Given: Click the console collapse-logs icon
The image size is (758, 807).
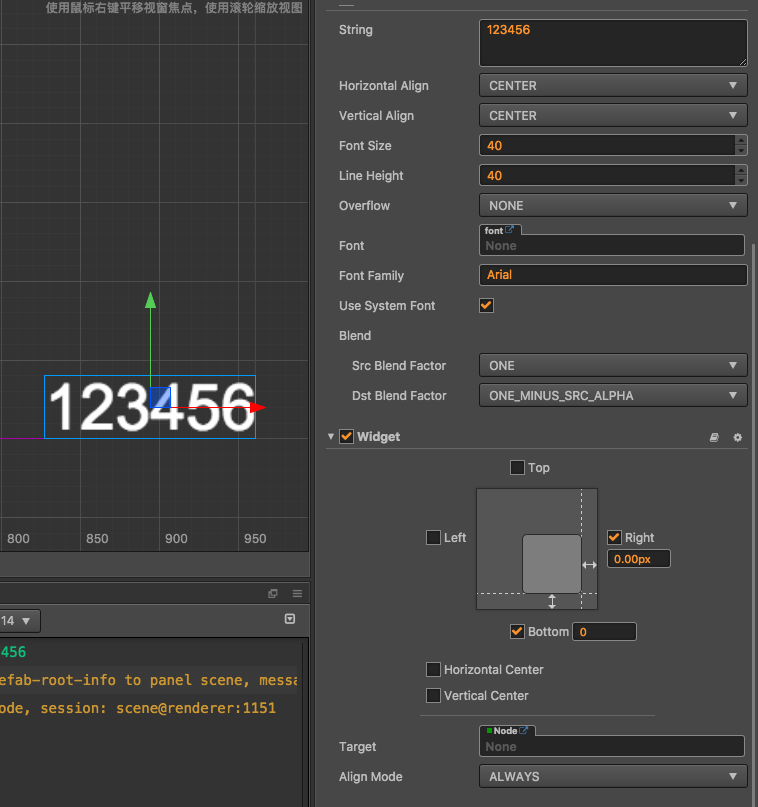Looking at the screenshot, I should 290,620.
